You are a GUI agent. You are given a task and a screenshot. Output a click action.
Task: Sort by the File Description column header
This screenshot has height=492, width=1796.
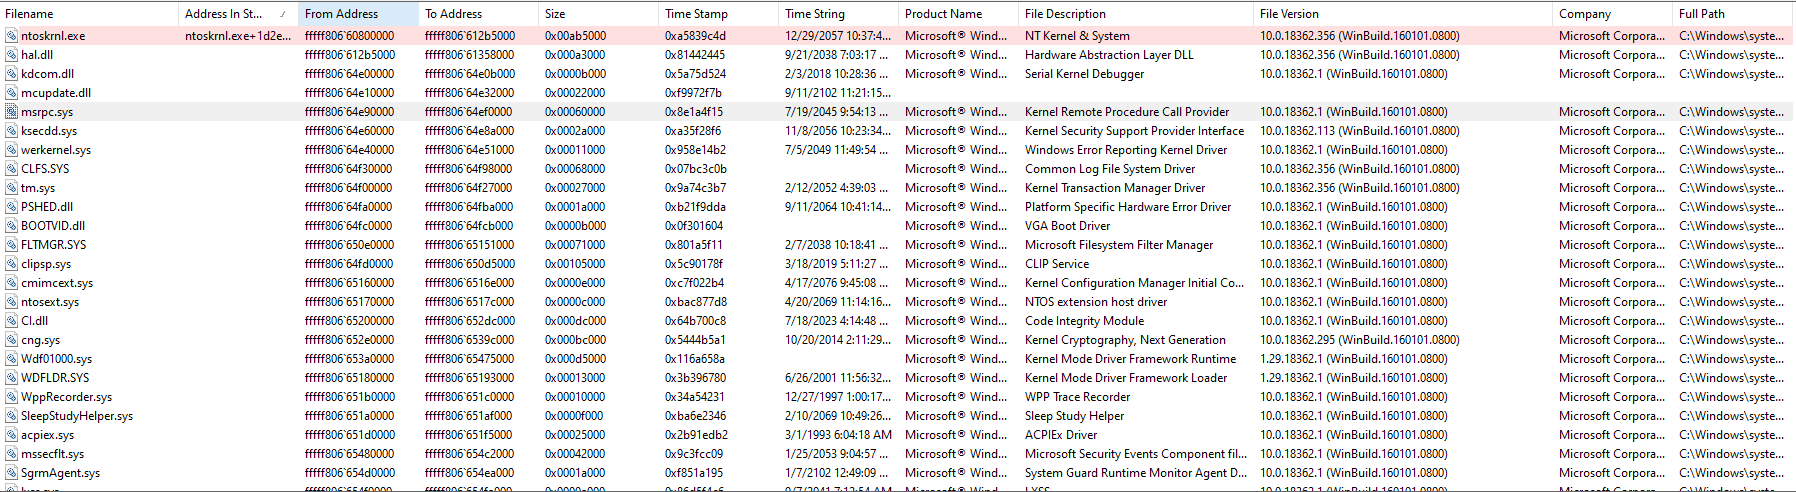pos(1137,14)
